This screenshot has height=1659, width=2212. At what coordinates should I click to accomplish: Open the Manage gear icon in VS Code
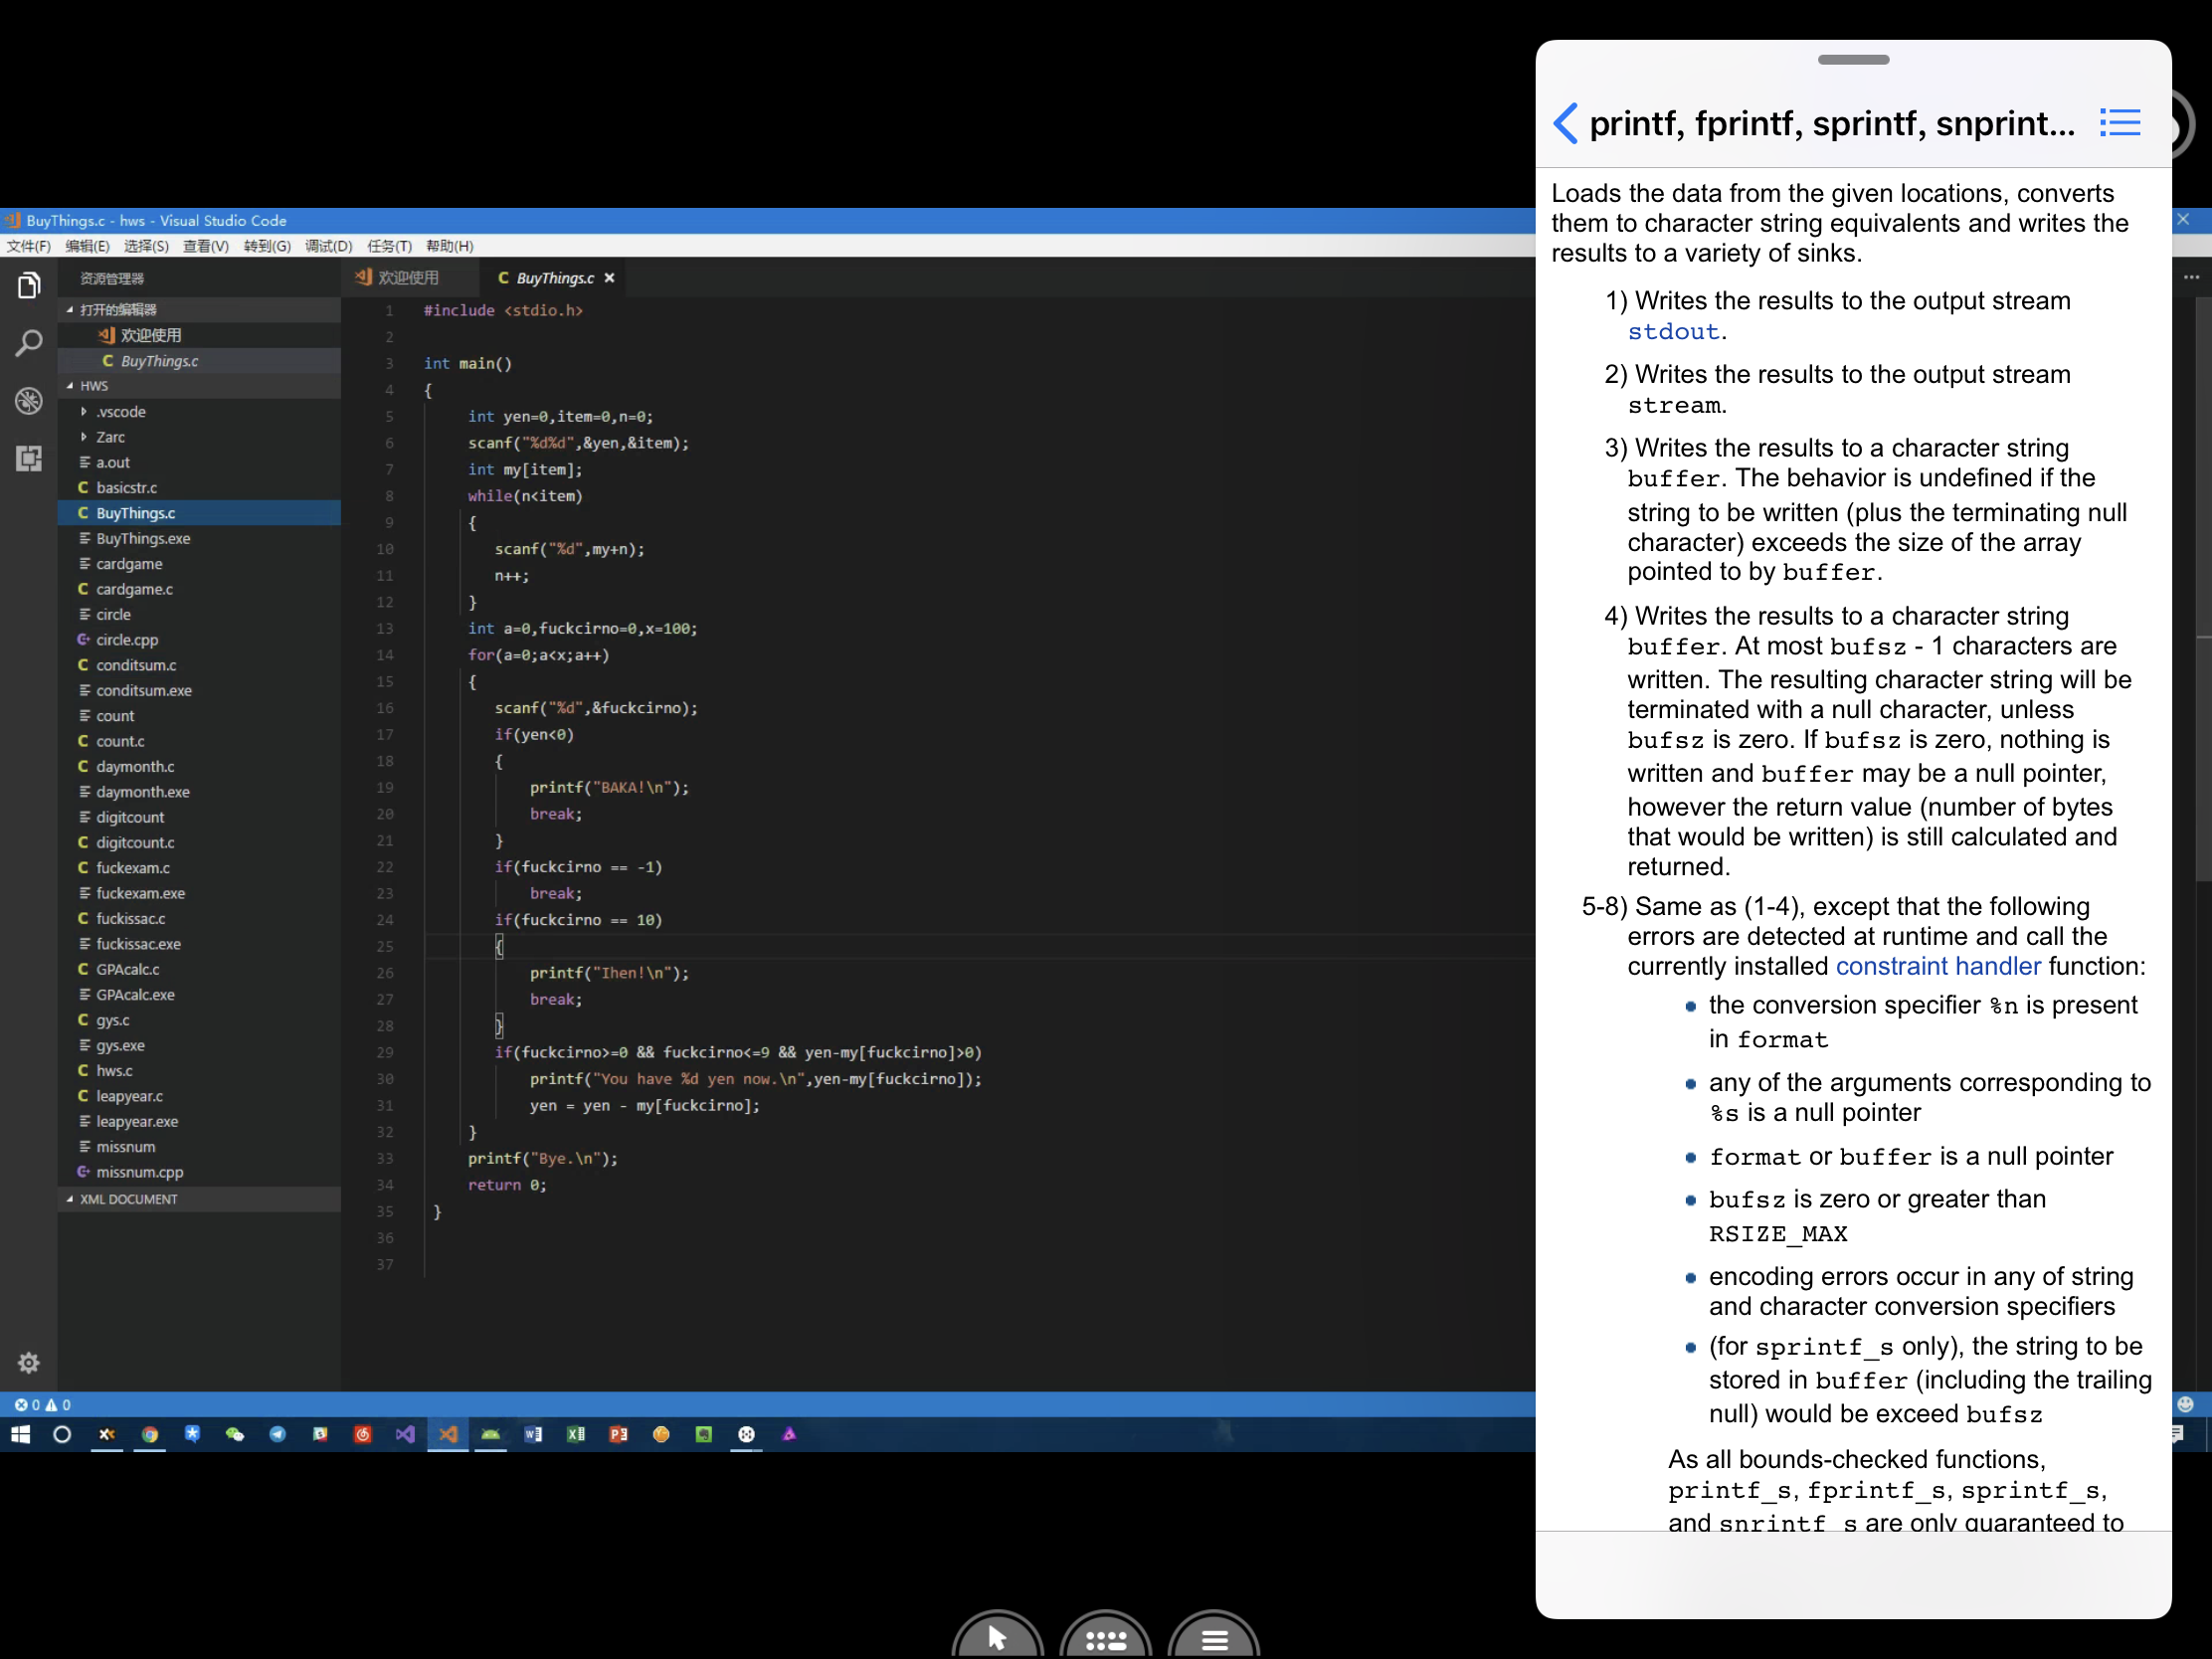[28, 1362]
